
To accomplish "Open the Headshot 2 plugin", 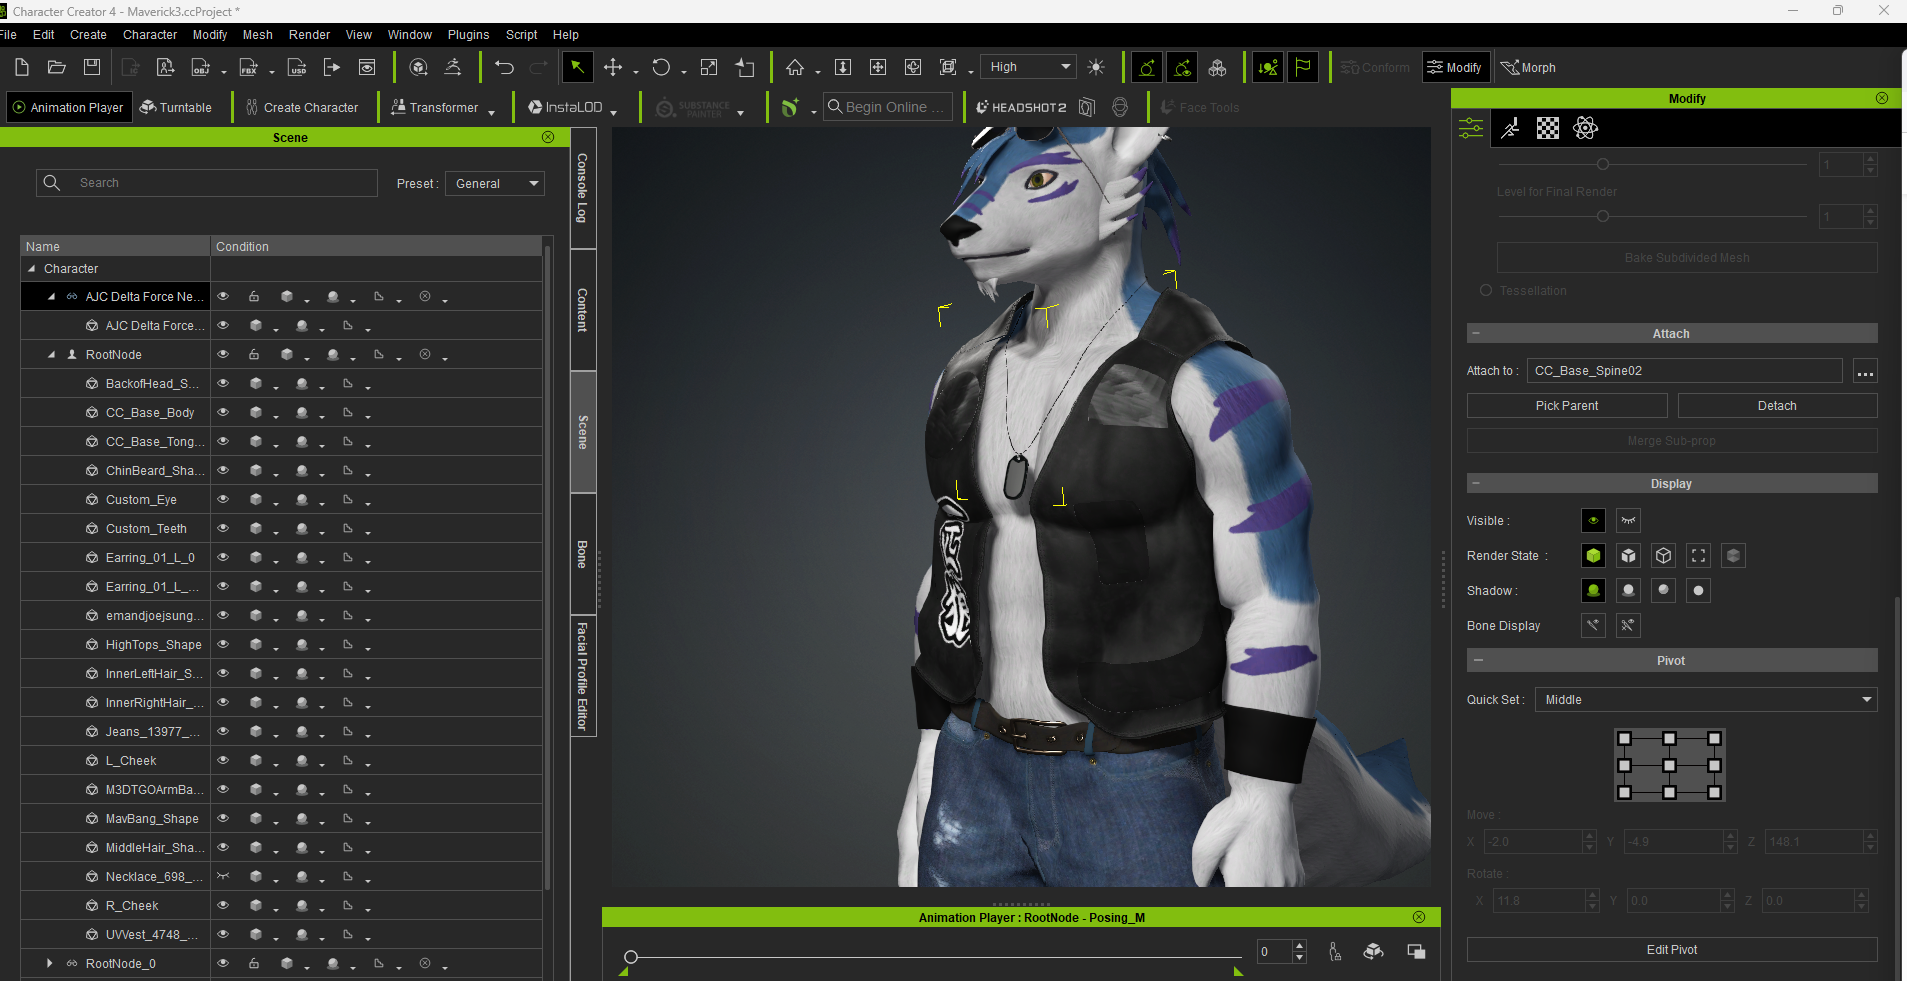I will tap(1021, 107).
